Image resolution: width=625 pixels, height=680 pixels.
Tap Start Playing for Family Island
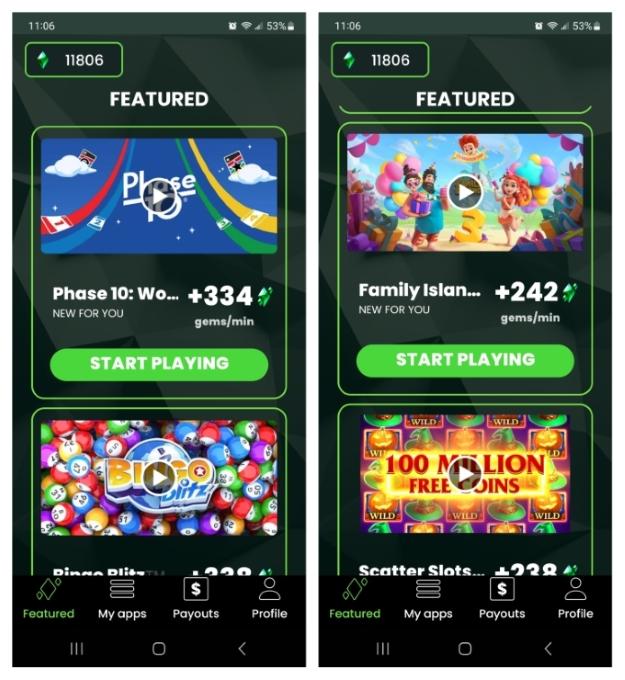tap(465, 360)
